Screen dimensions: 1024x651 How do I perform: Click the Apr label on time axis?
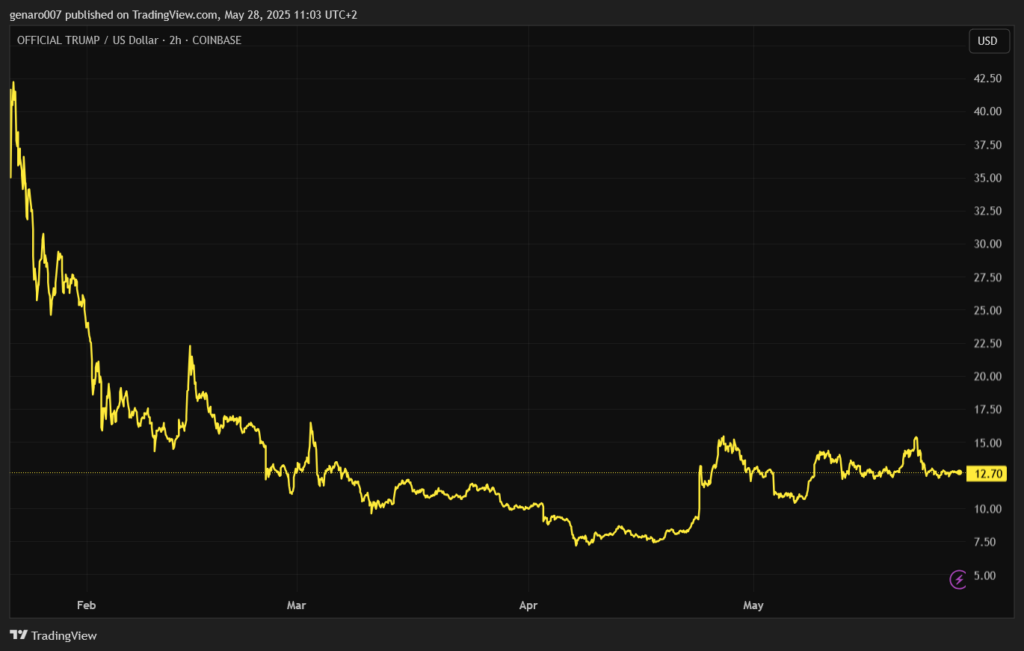click(x=528, y=605)
